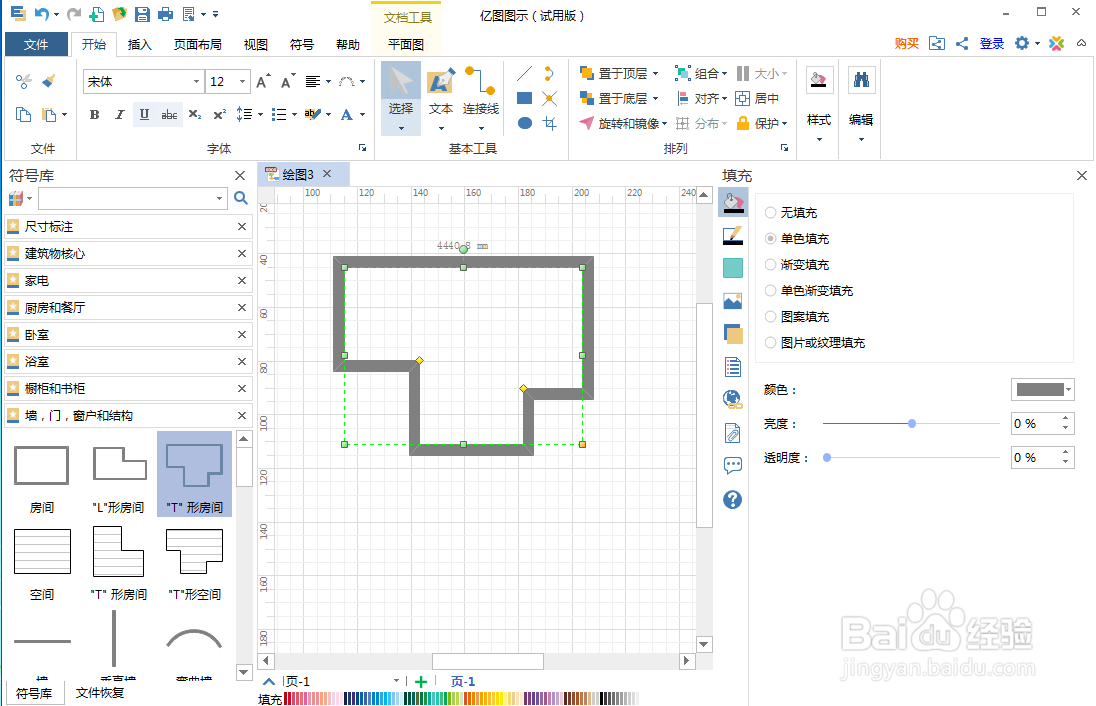Switch to the 符号 ribbon tab
Viewport: 1096px width, 706px height.
point(301,45)
